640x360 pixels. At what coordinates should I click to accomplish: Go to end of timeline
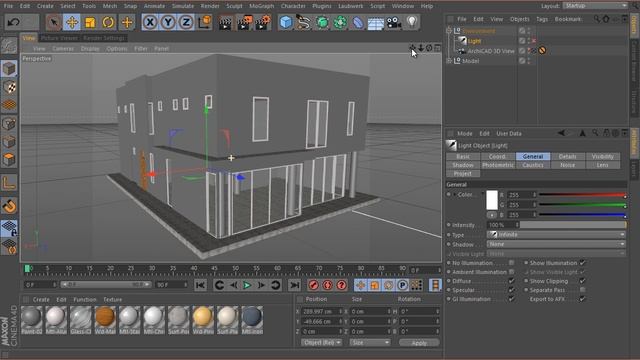(294, 285)
